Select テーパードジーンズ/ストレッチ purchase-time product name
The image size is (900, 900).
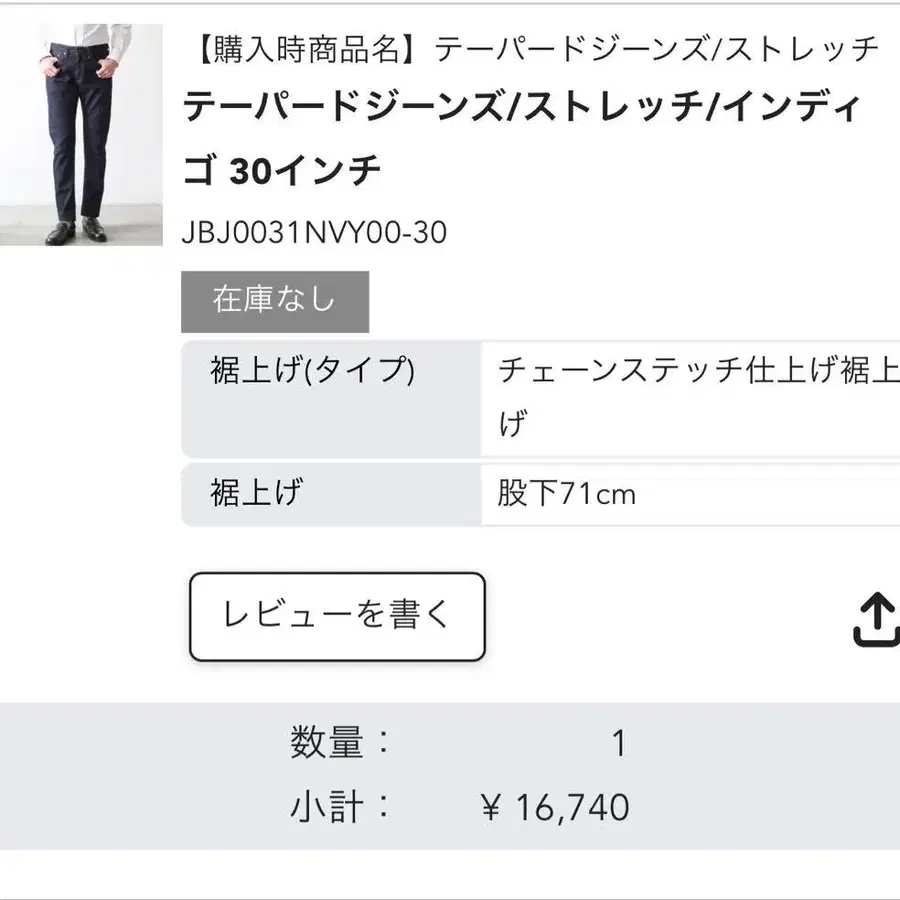point(655,47)
